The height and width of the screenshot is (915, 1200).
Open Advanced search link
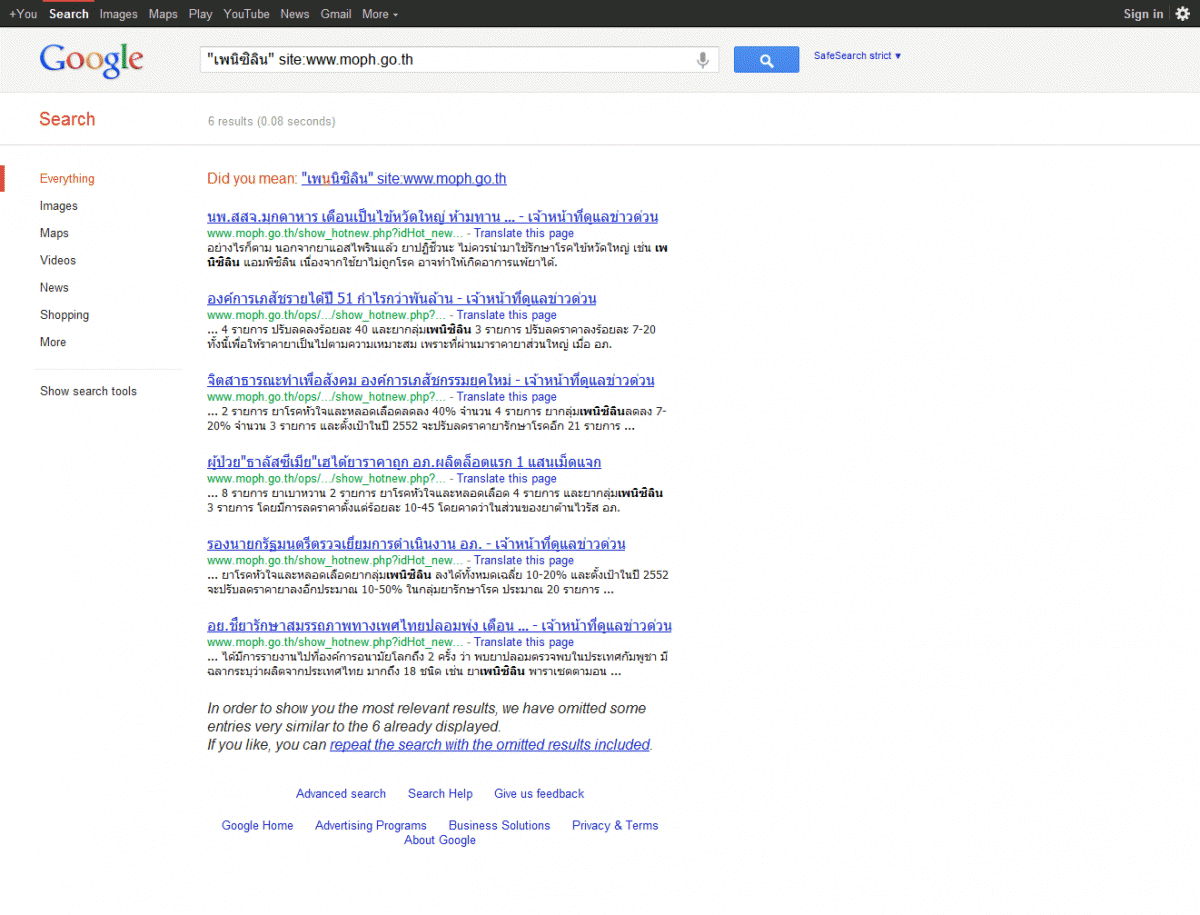pyautogui.click(x=341, y=794)
